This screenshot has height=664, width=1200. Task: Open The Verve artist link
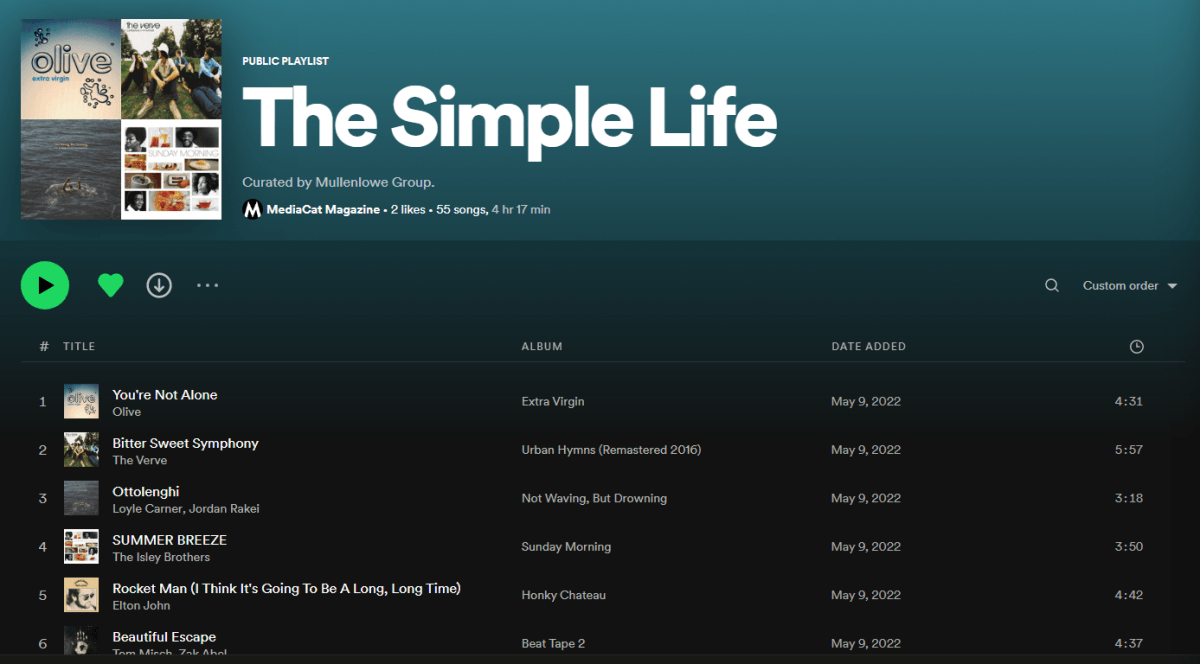pos(139,460)
